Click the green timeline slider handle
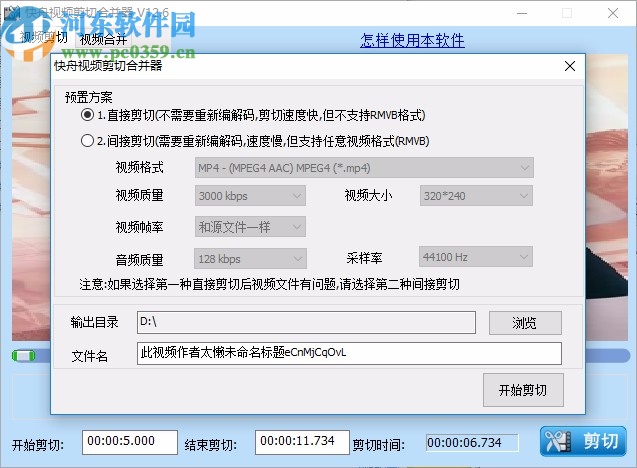637x468 pixels. click(24, 356)
